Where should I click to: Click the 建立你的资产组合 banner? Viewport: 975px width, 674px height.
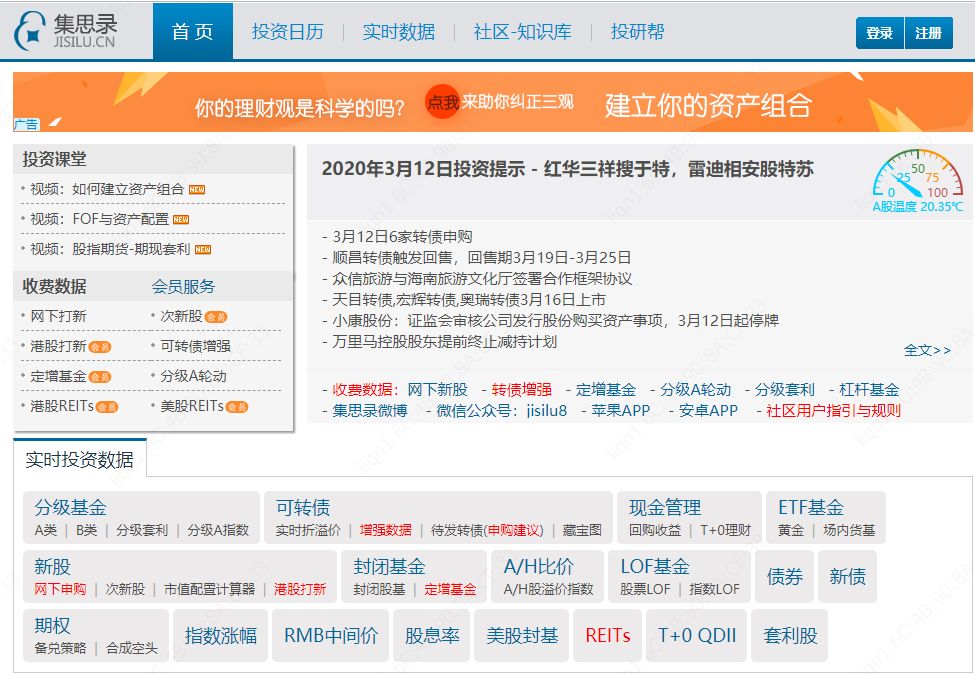pyautogui.click(x=708, y=105)
